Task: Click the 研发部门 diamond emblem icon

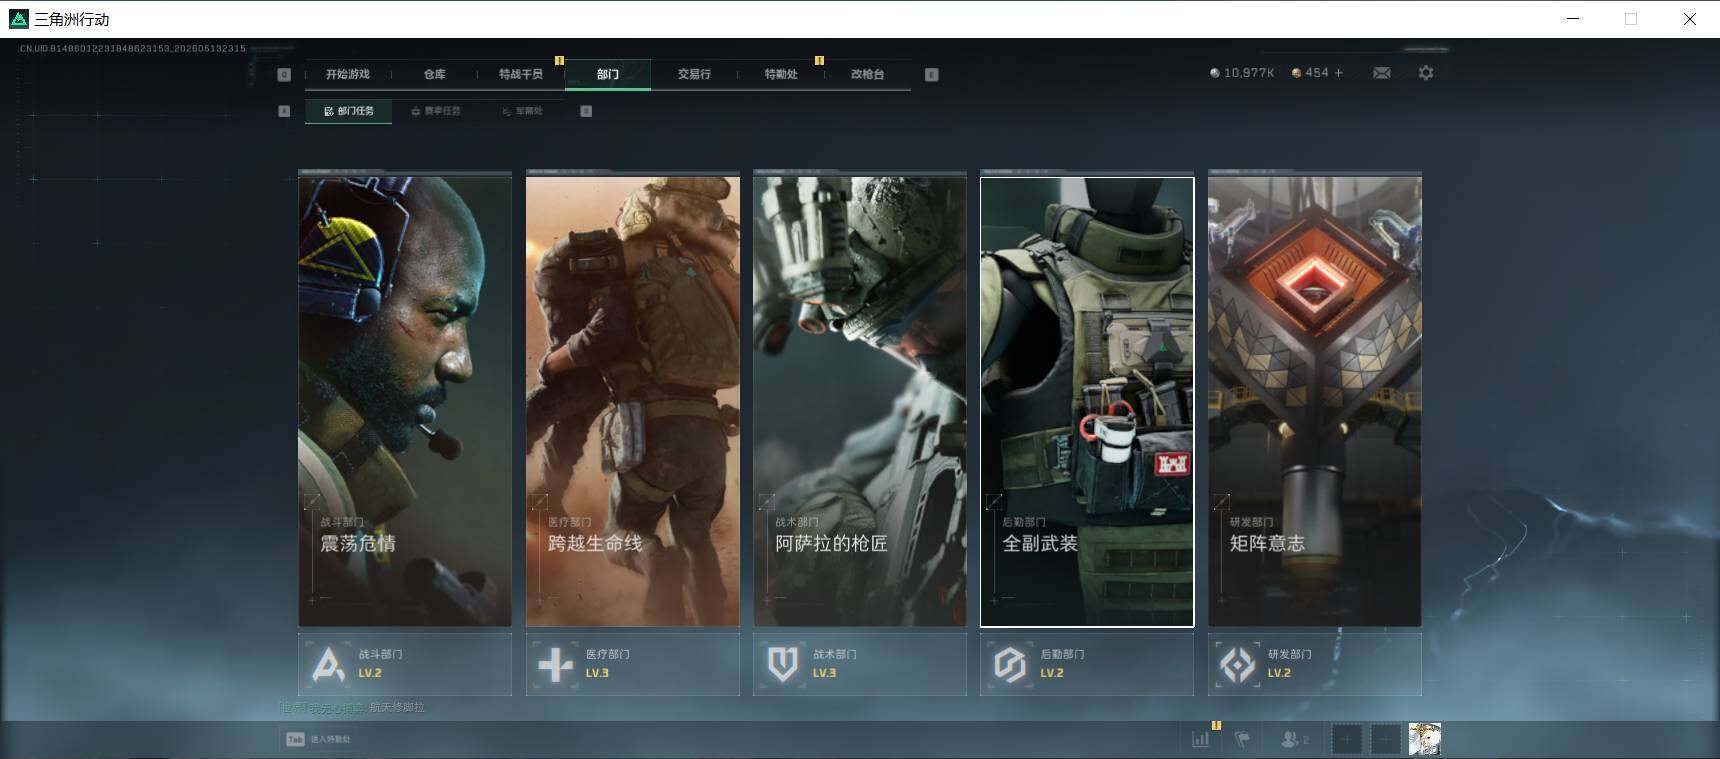Action: (x=1237, y=664)
